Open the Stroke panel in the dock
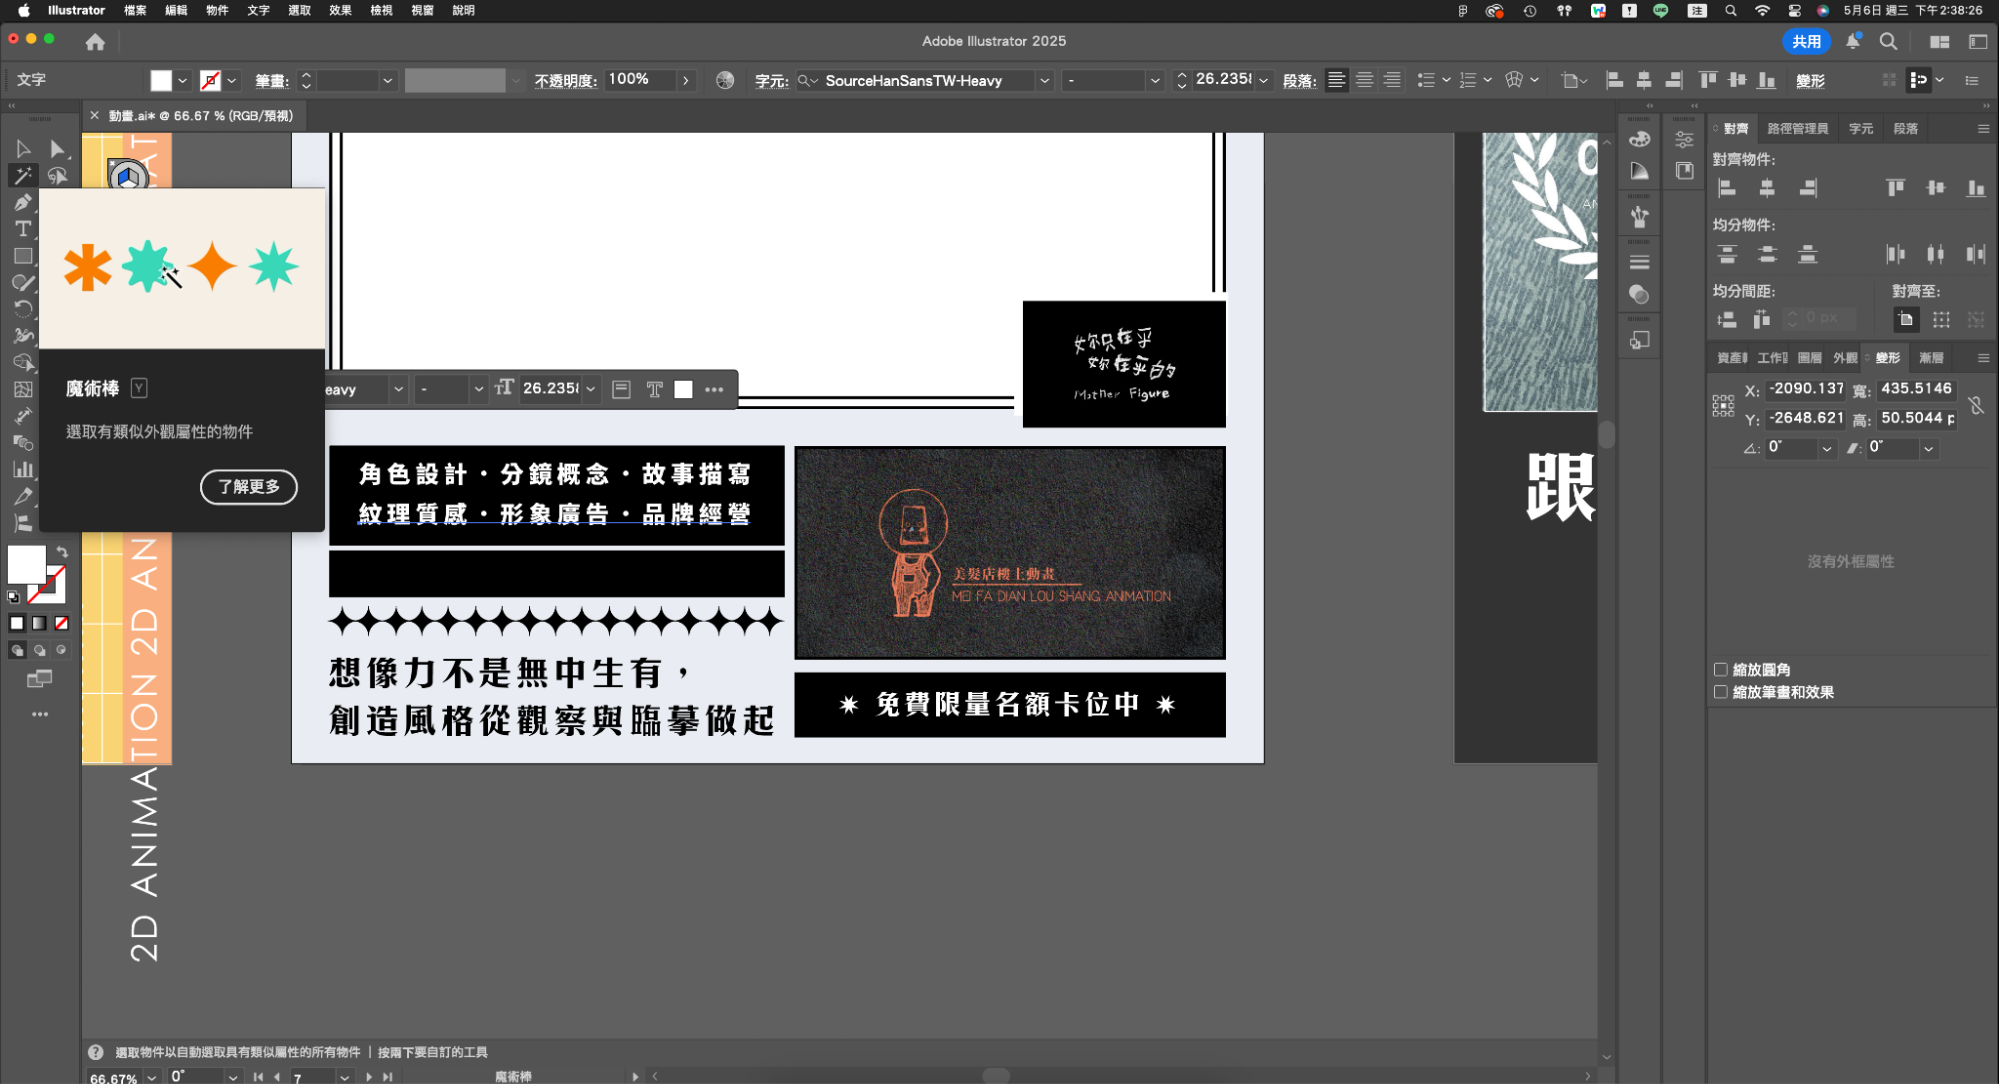1999x1085 pixels. click(x=1639, y=263)
